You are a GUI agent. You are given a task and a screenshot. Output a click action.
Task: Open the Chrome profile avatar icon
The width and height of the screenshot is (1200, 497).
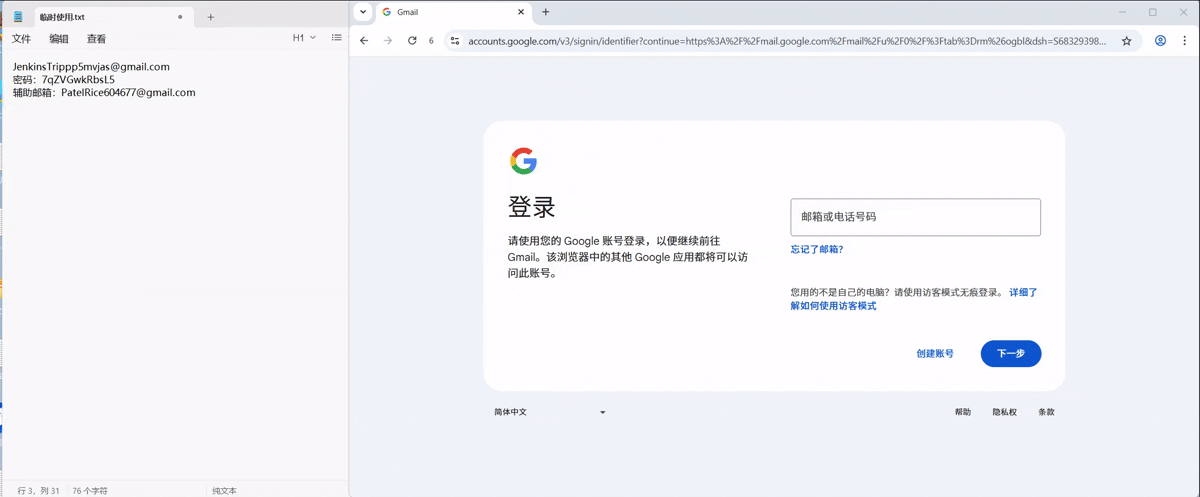point(1161,41)
